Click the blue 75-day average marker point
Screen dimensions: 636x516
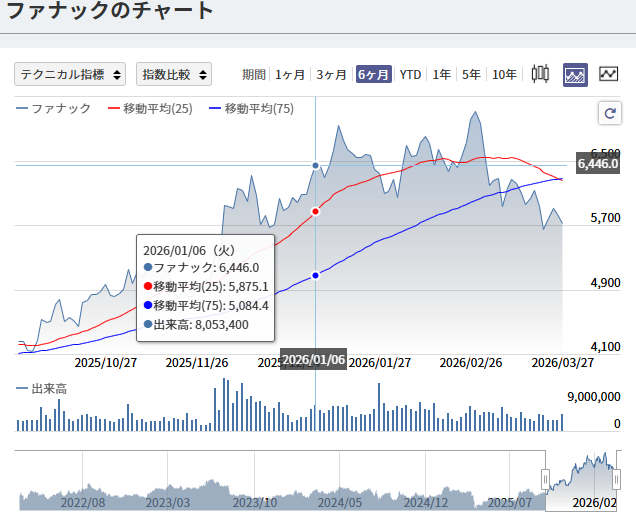click(316, 275)
